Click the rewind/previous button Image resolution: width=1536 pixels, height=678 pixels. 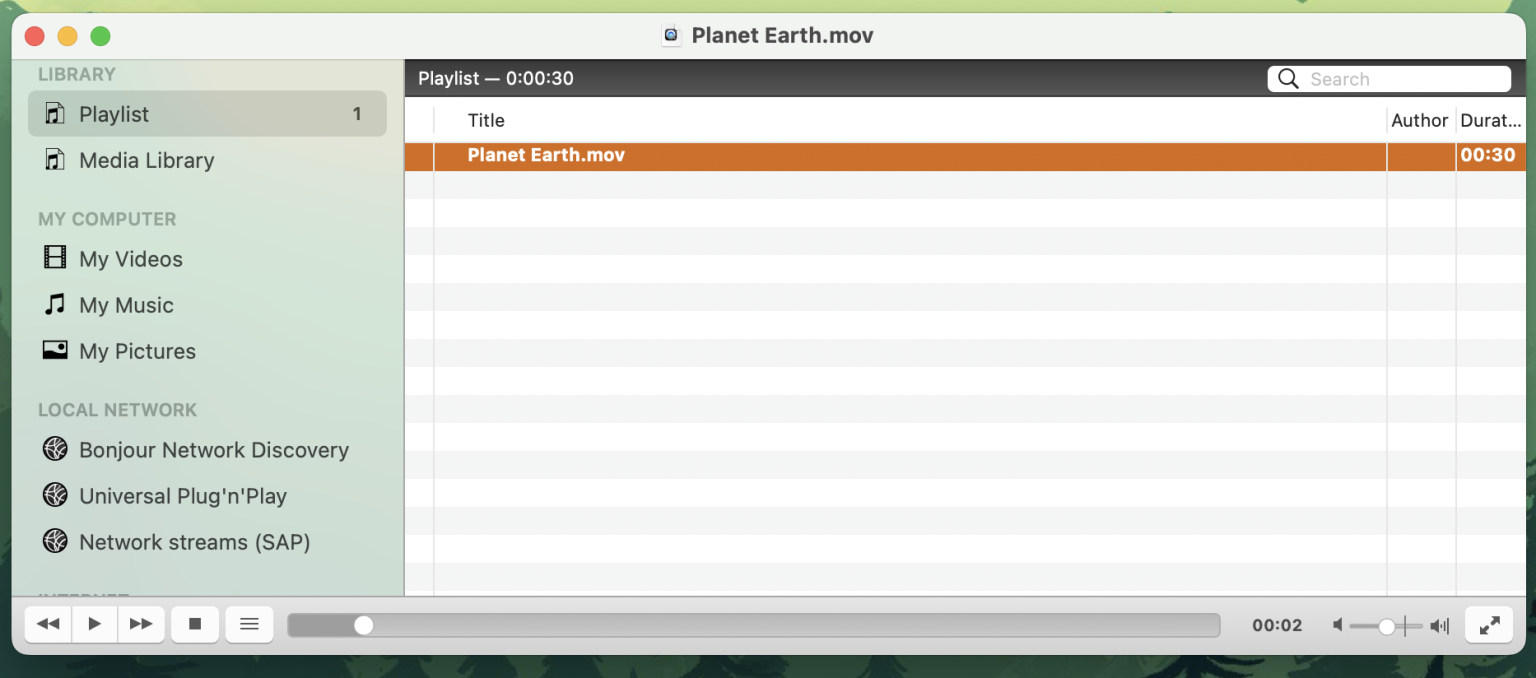[x=48, y=624]
